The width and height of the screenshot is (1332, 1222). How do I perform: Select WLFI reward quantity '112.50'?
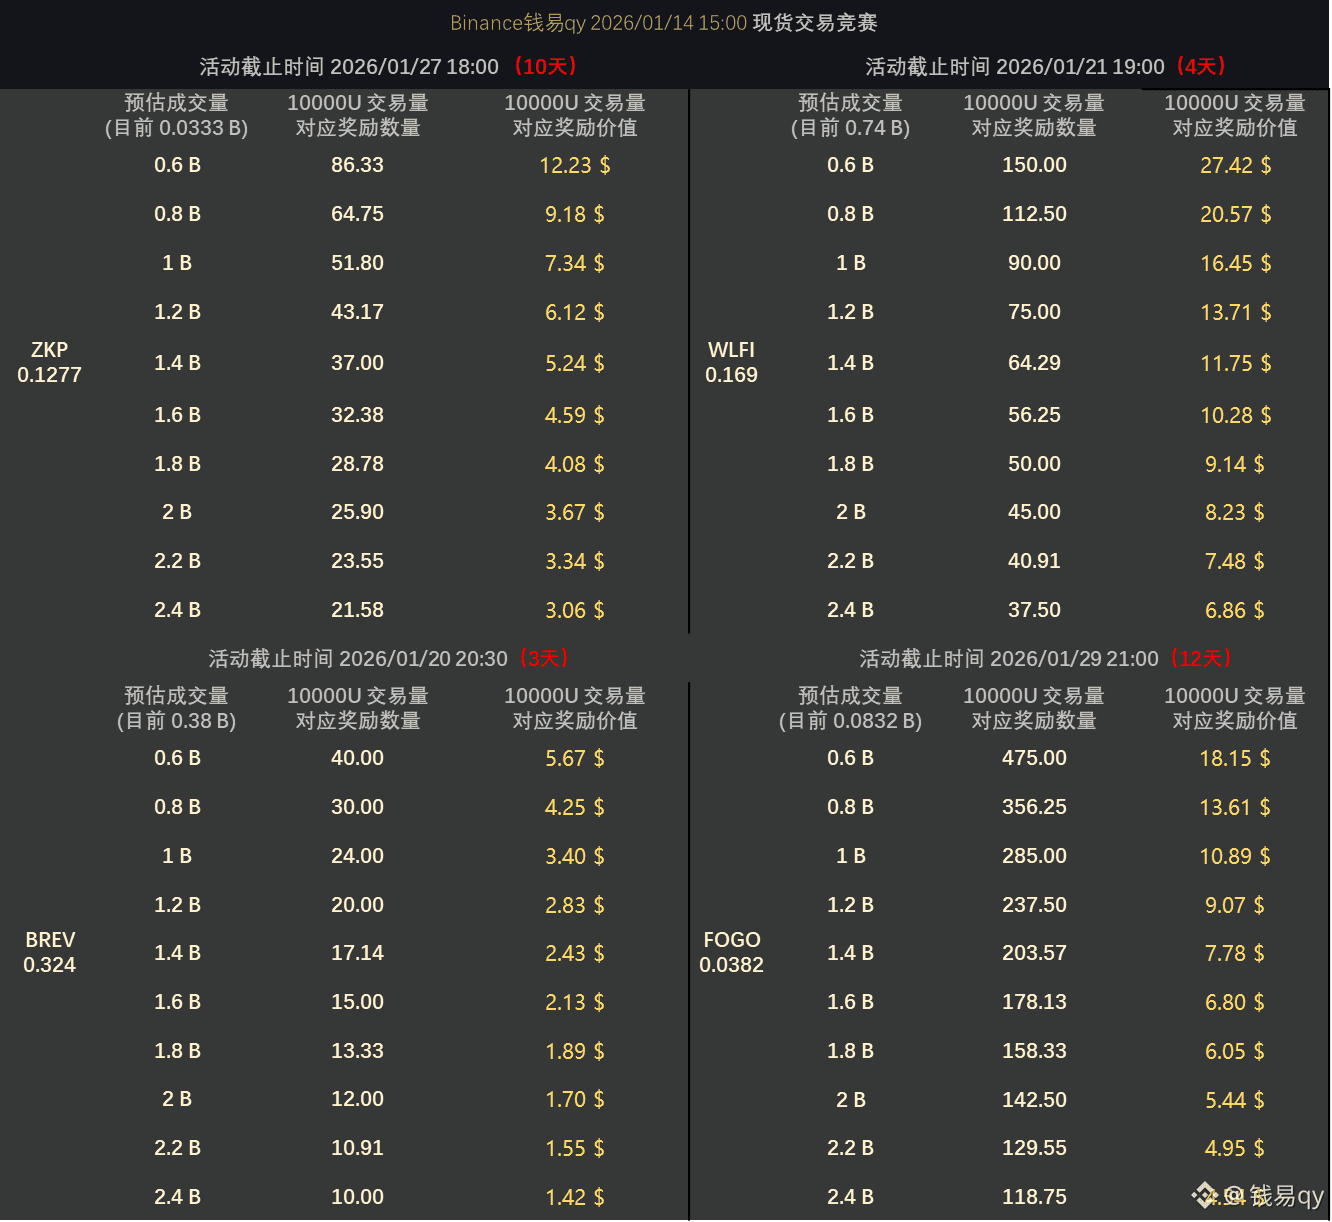tap(1034, 214)
